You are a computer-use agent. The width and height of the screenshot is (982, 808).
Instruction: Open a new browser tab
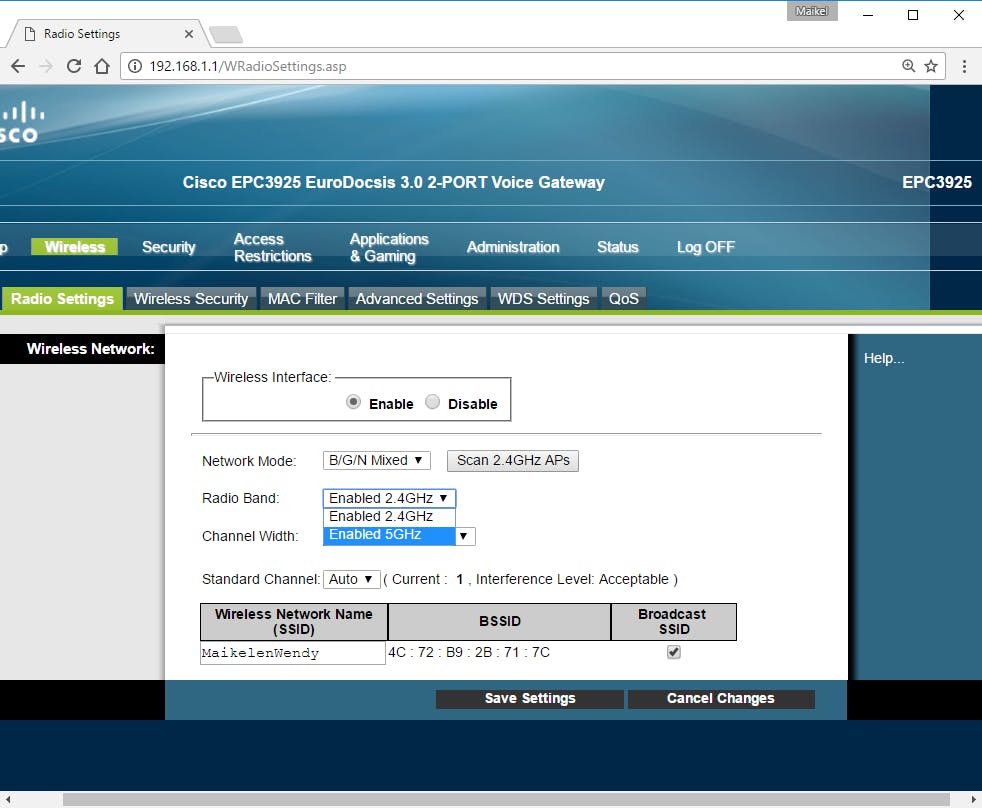pyautogui.click(x=225, y=34)
